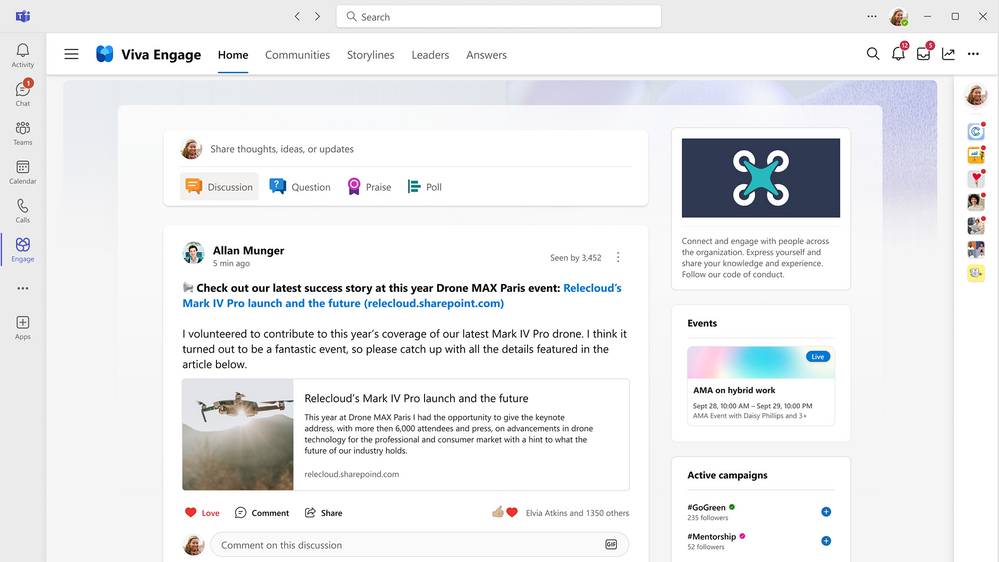The height and width of the screenshot is (562, 999).
Task: Switch to the Communities tab
Action: coord(297,55)
